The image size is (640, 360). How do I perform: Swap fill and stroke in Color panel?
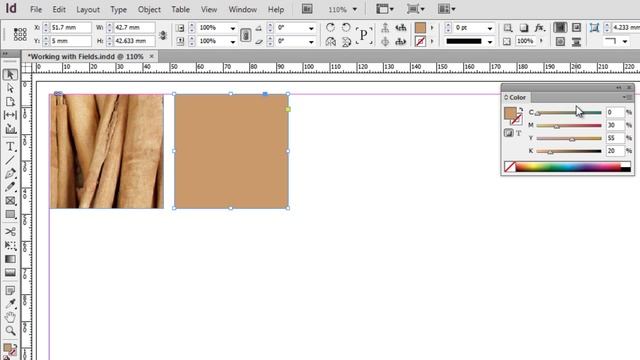(x=521, y=110)
